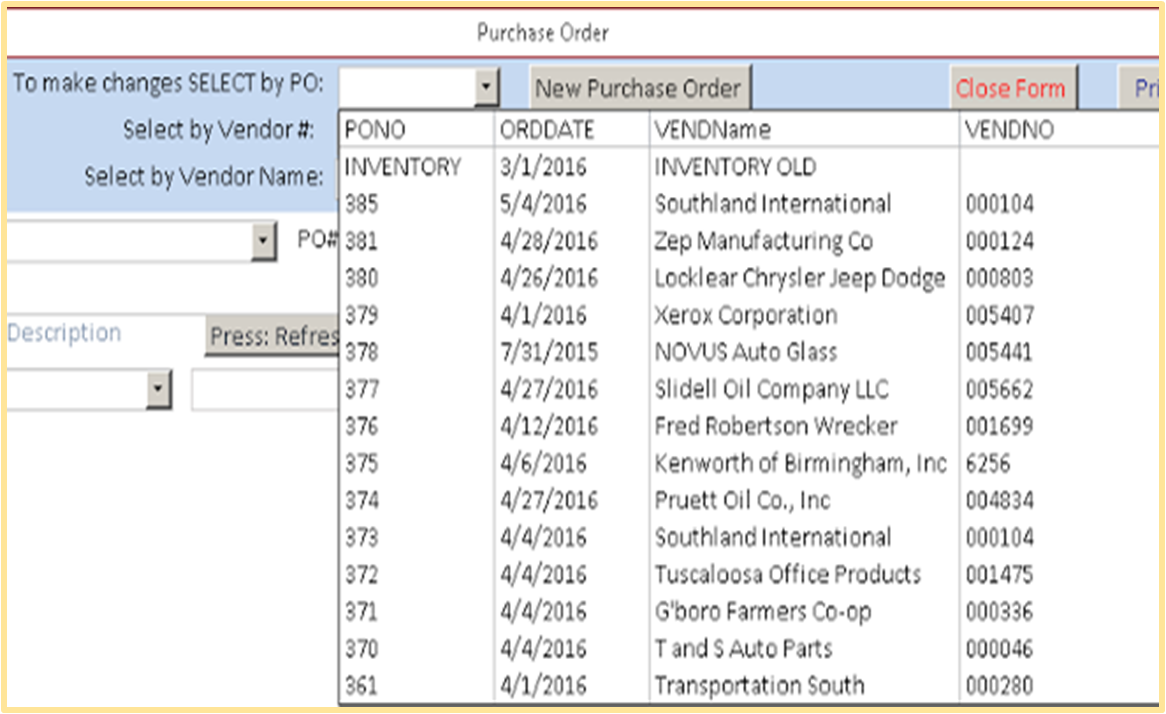
Task: Click vendor name Xerox Corporation
Action: coord(746,315)
